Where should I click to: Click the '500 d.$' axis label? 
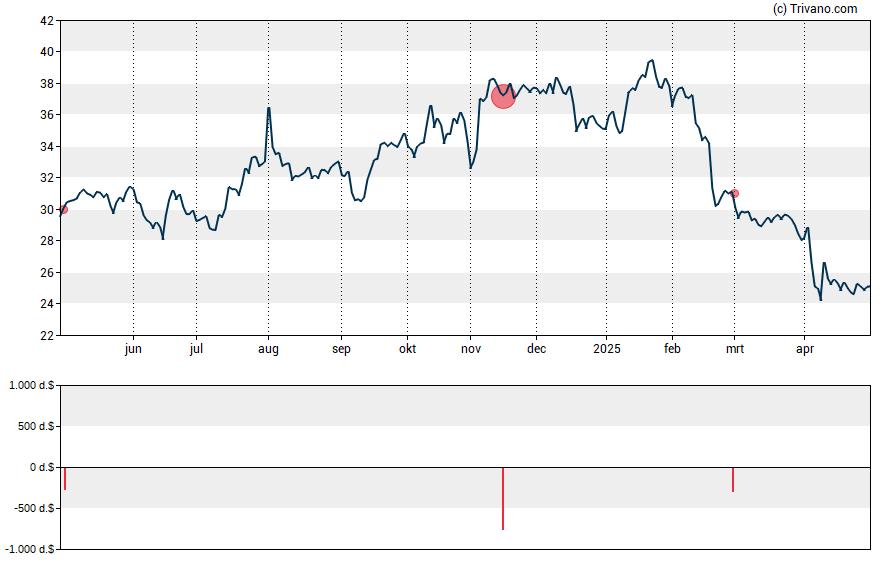click(x=36, y=426)
